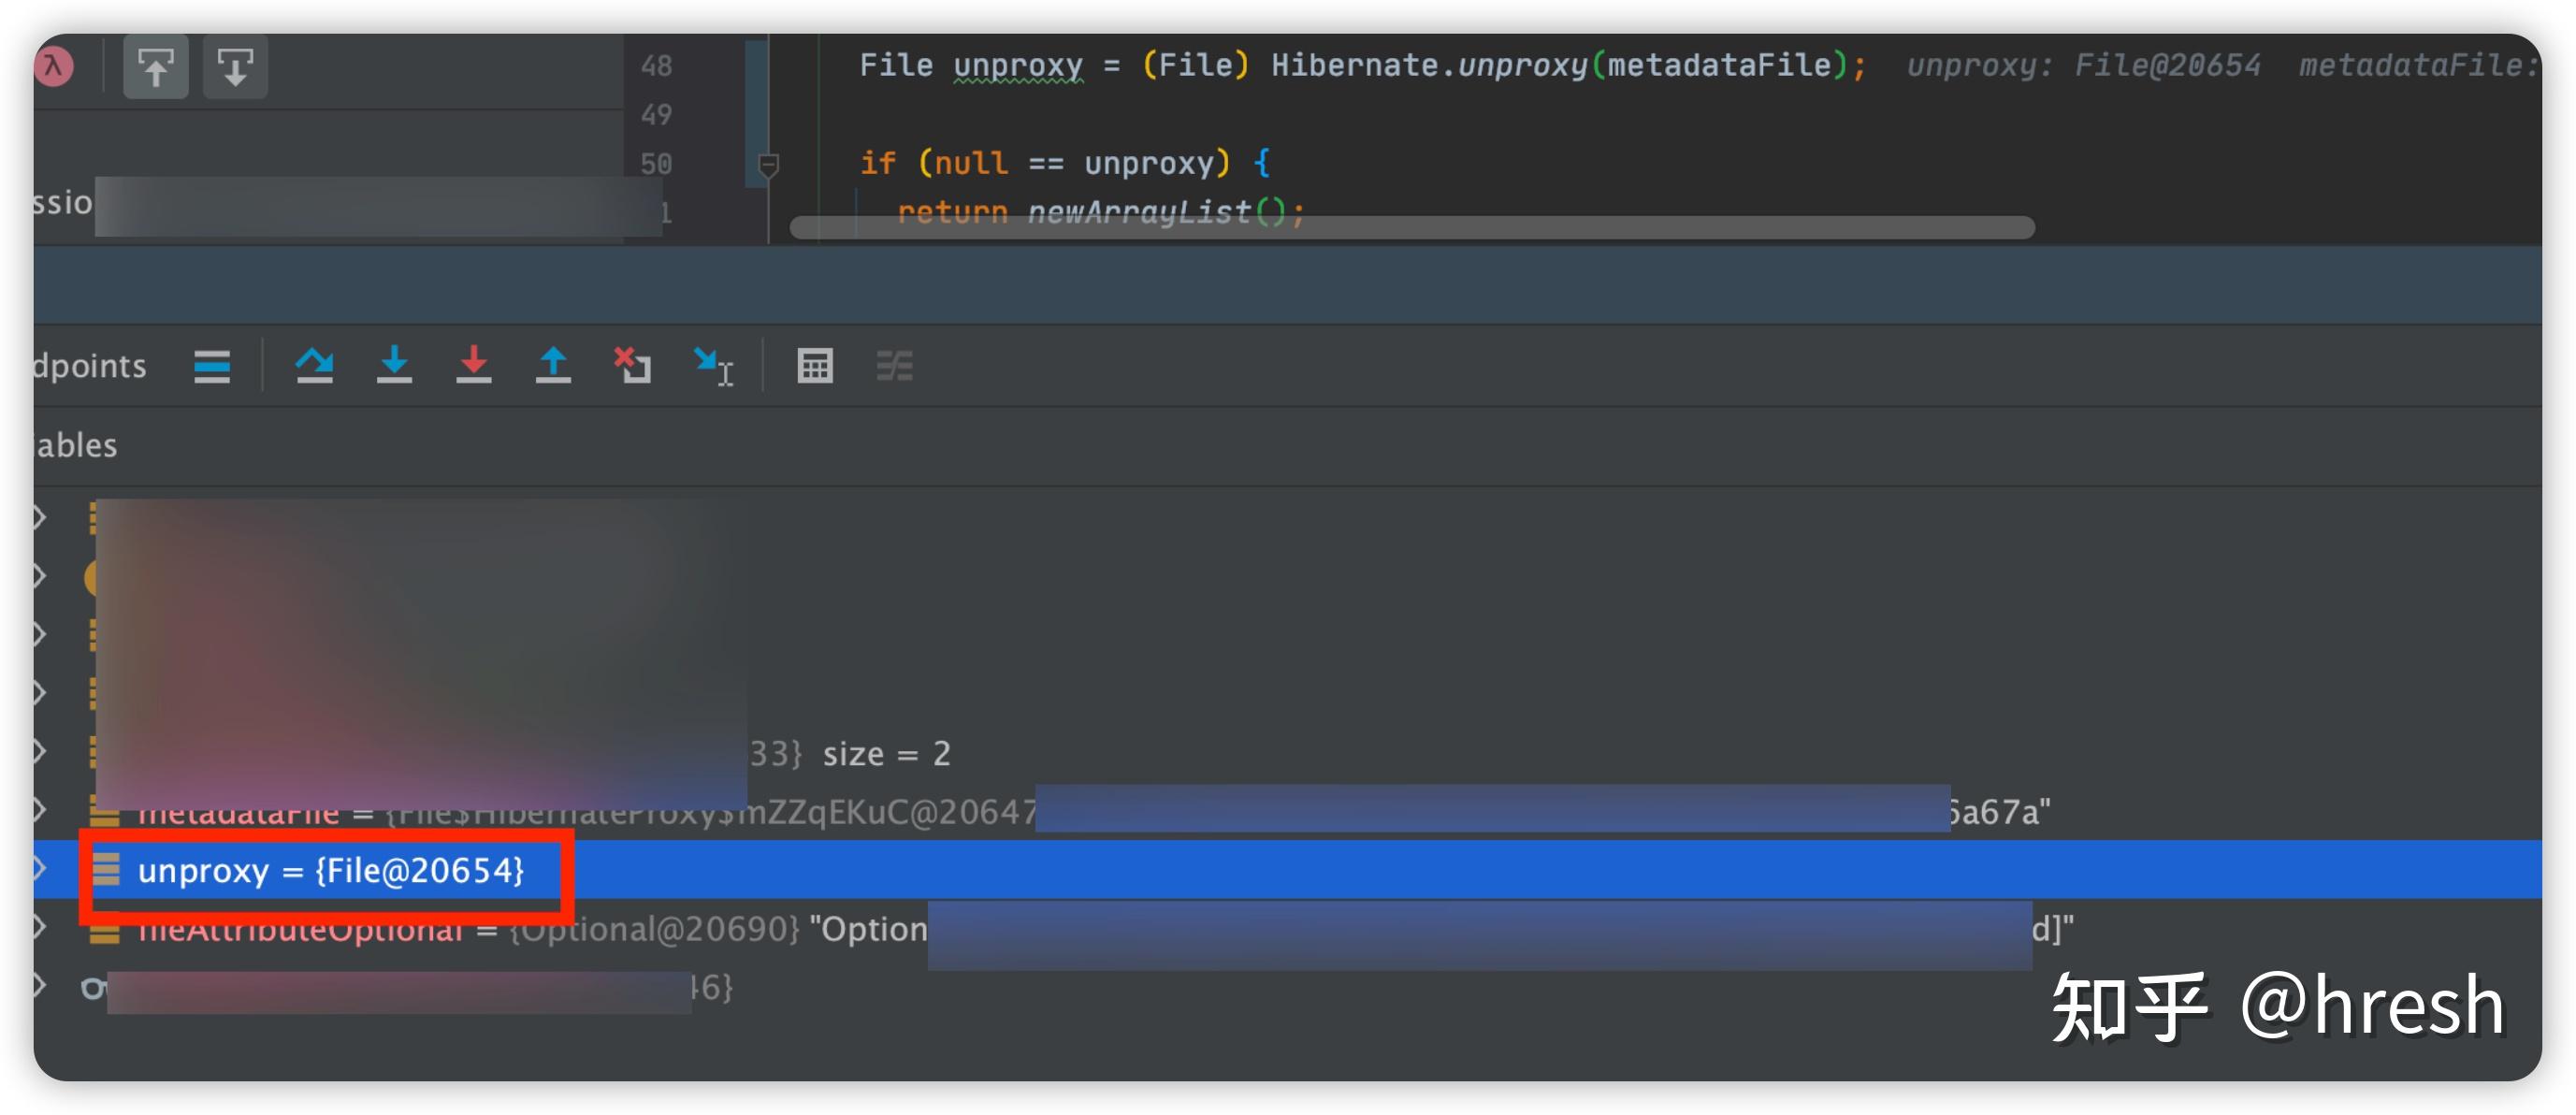The width and height of the screenshot is (2576, 1115).
Task: Click the Step Out icon
Action: coord(553,365)
